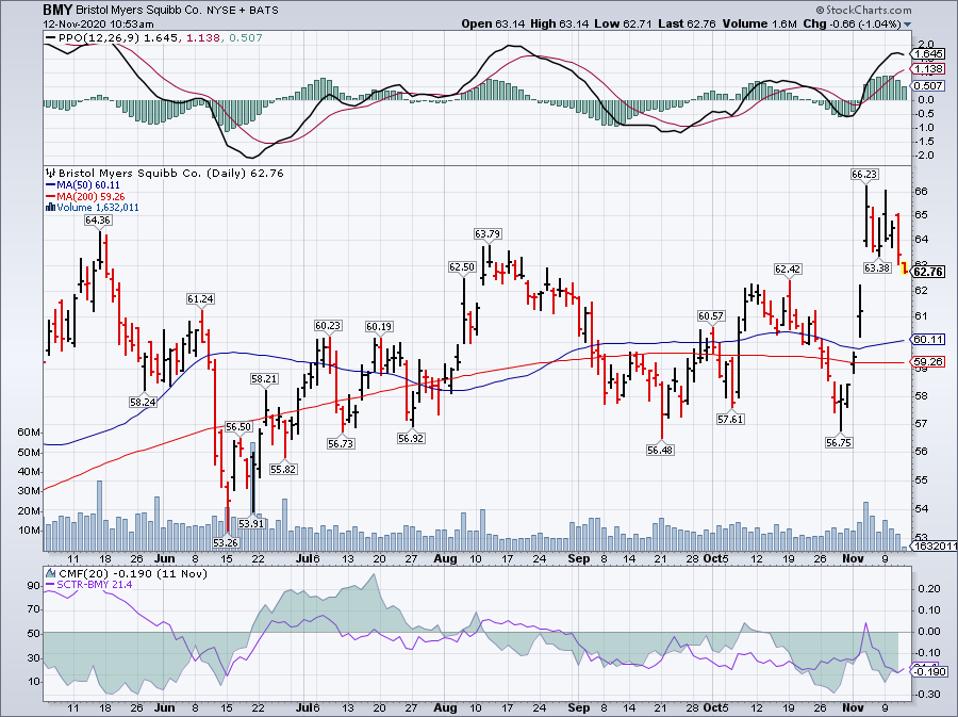Click the blue arrow beside Chg value
The image size is (958, 717).
point(907,24)
